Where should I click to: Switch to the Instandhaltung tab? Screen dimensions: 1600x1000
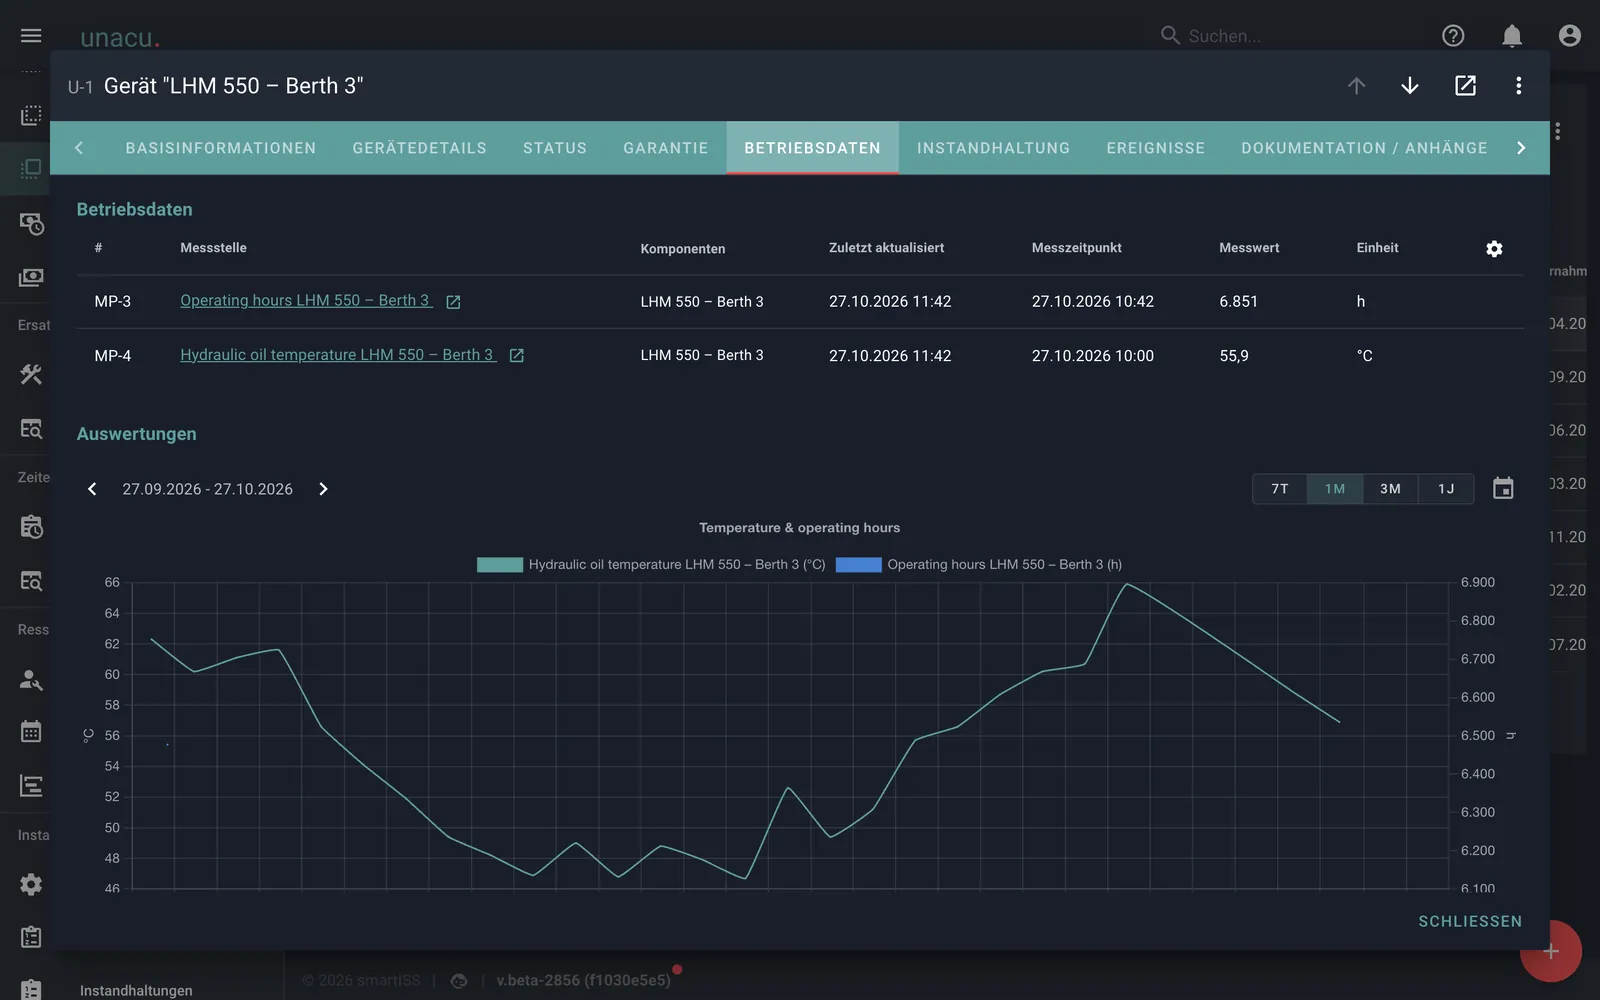tap(994, 148)
